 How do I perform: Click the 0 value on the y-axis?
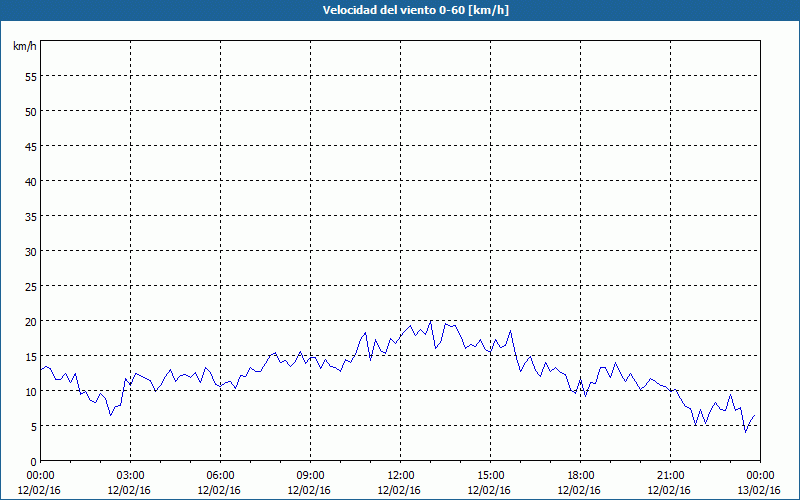click(x=34, y=462)
